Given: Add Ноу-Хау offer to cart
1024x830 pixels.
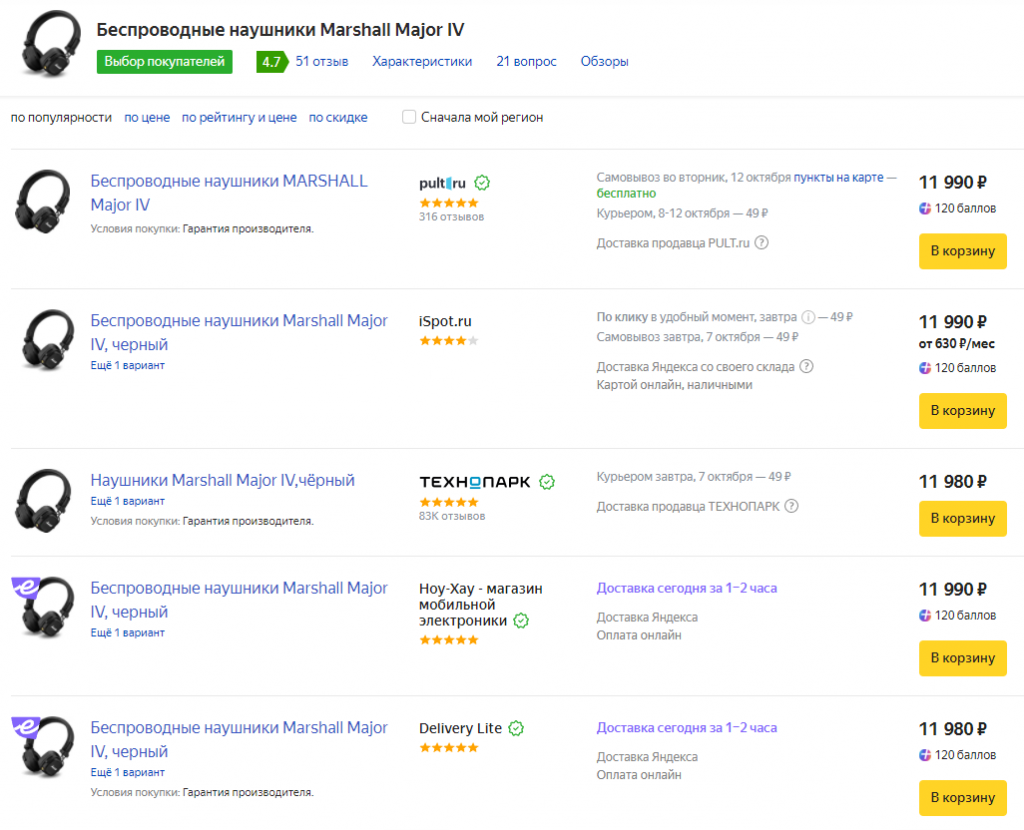Looking at the screenshot, I should (x=963, y=658).
